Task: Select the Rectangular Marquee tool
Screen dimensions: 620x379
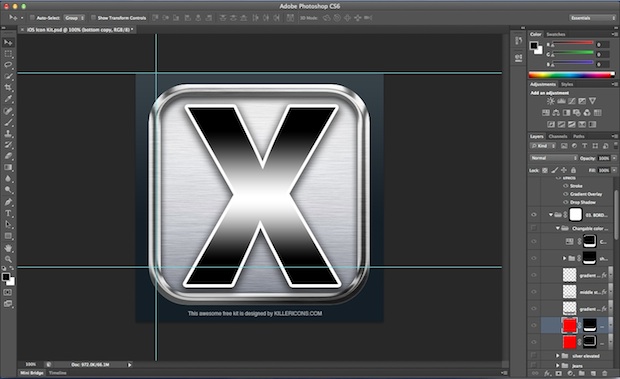Action: point(8,54)
